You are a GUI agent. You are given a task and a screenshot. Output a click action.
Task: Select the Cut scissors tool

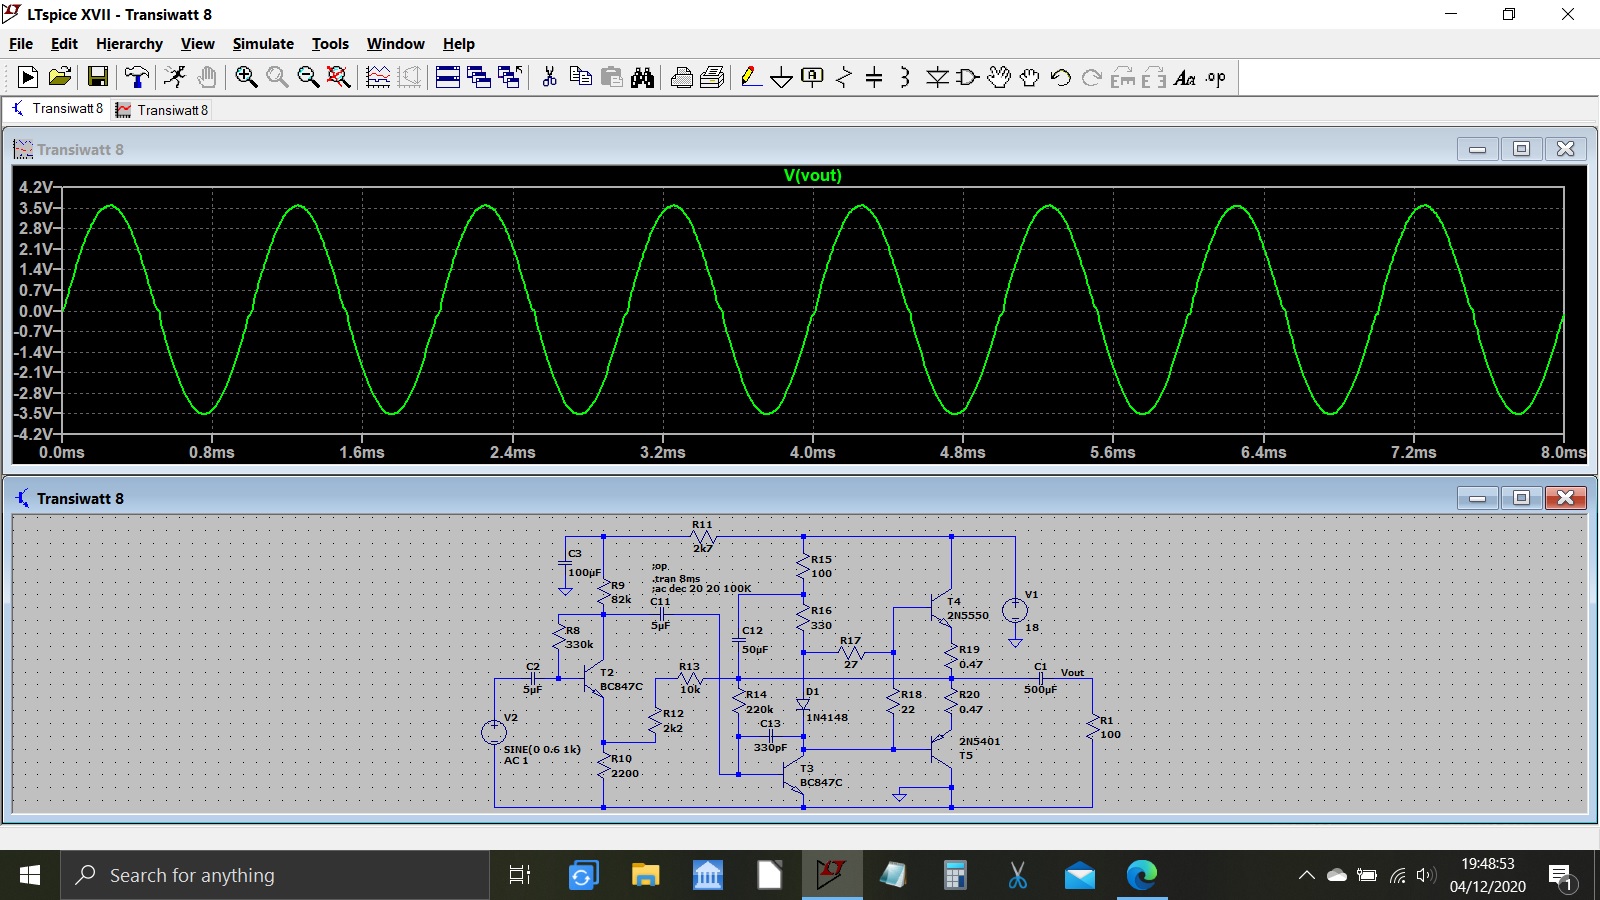549,77
